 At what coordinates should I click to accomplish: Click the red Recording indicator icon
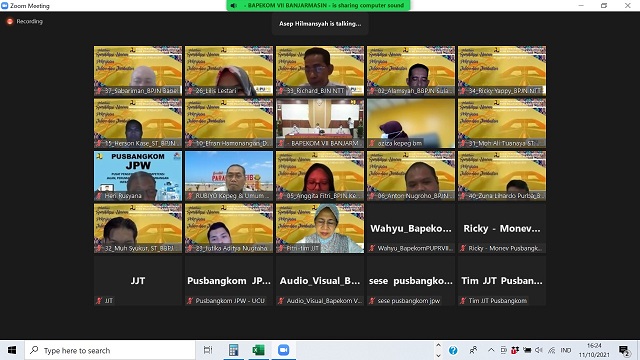pos(10,21)
